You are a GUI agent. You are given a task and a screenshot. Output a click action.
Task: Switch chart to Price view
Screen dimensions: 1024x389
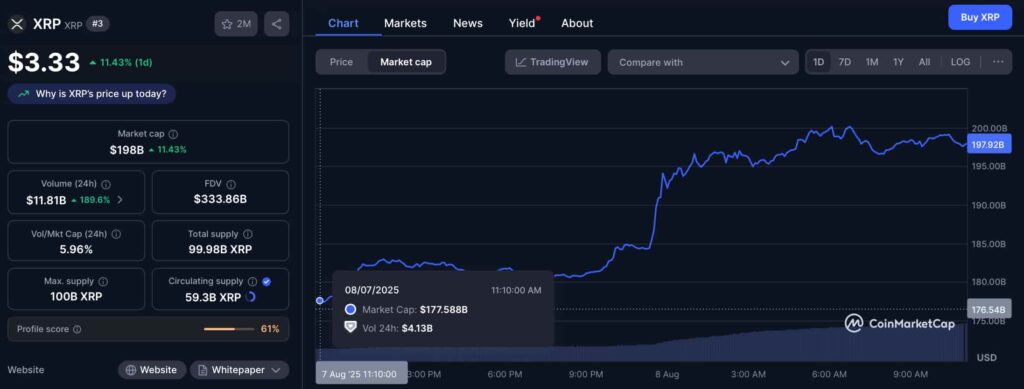[341, 62]
